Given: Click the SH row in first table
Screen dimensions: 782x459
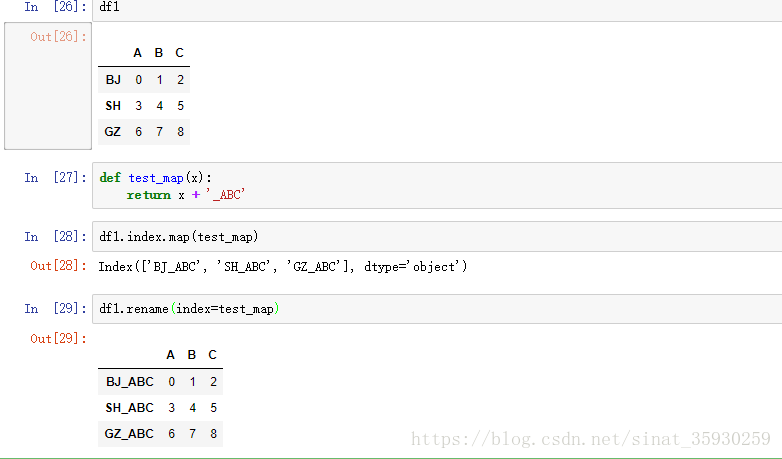Looking at the screenshot, I should coord(113,106).
